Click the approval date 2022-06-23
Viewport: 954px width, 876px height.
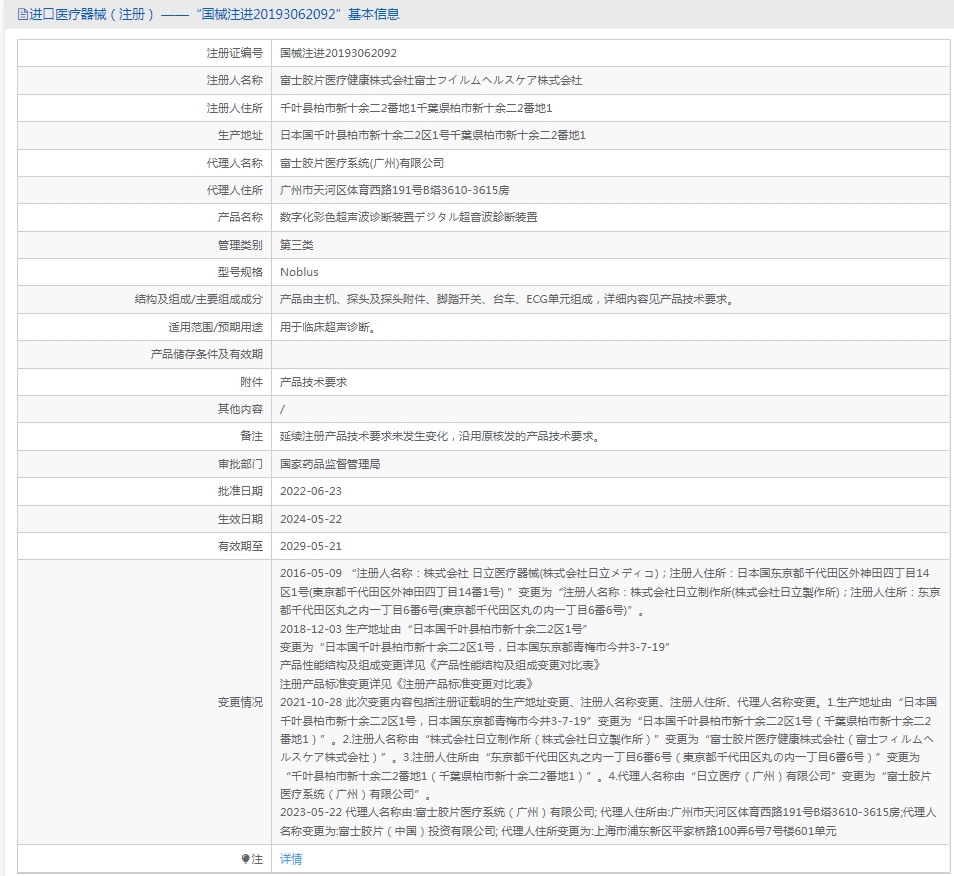tap(311, 491)
